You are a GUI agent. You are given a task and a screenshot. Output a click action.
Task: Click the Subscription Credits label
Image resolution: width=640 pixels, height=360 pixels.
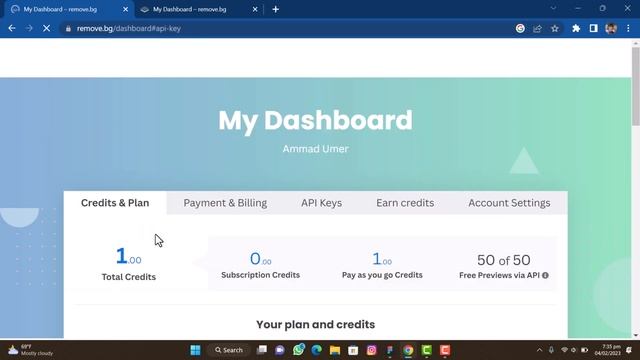click(260, 275)
